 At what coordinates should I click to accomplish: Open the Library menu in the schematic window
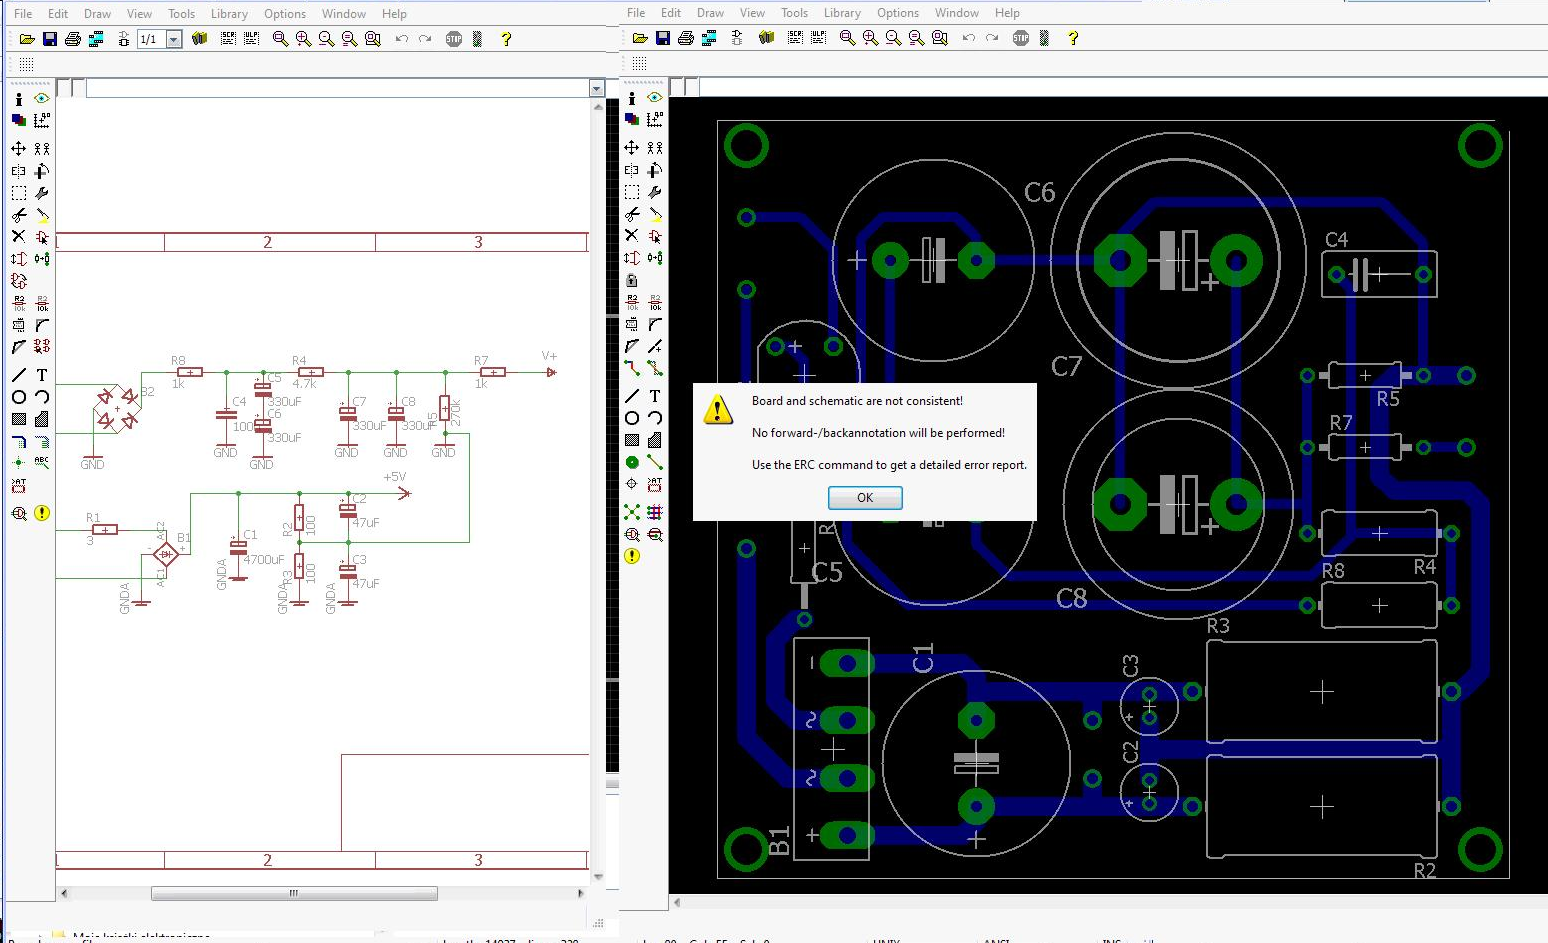(x=229, y=14)
